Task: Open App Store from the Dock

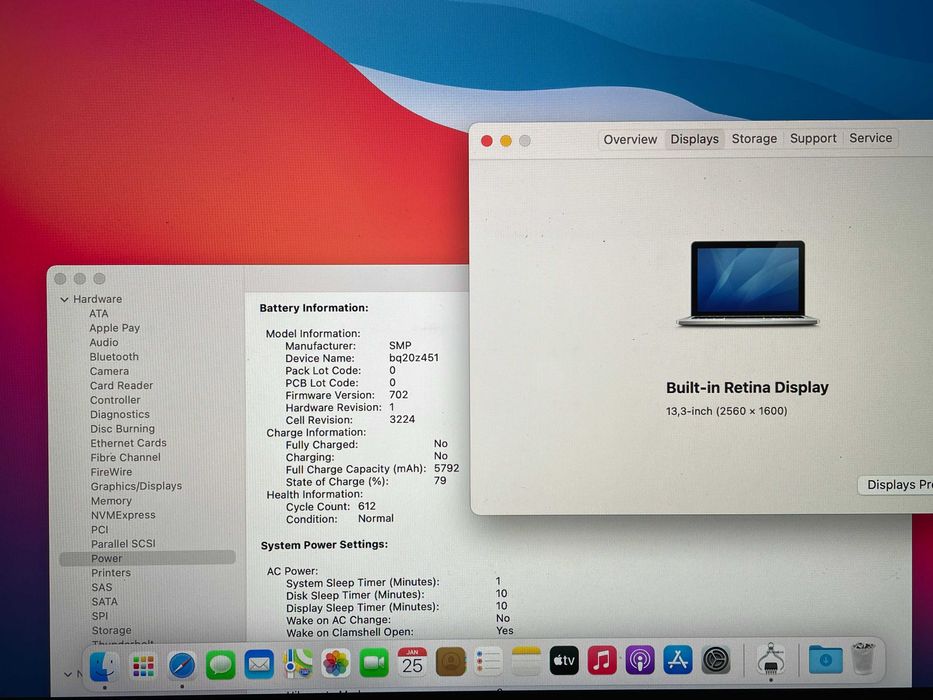Action: click(678, 659)
